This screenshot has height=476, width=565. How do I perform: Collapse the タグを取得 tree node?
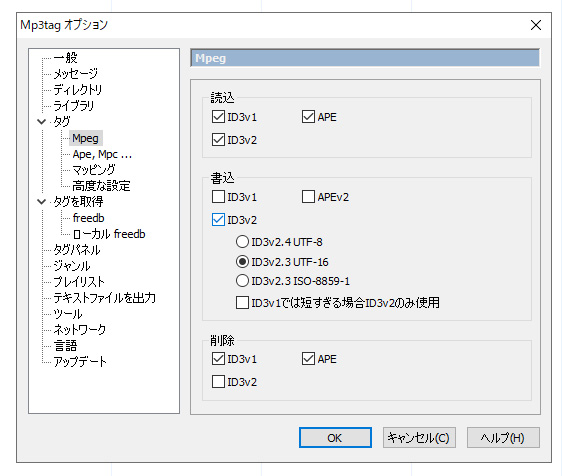tap(41, 202)
